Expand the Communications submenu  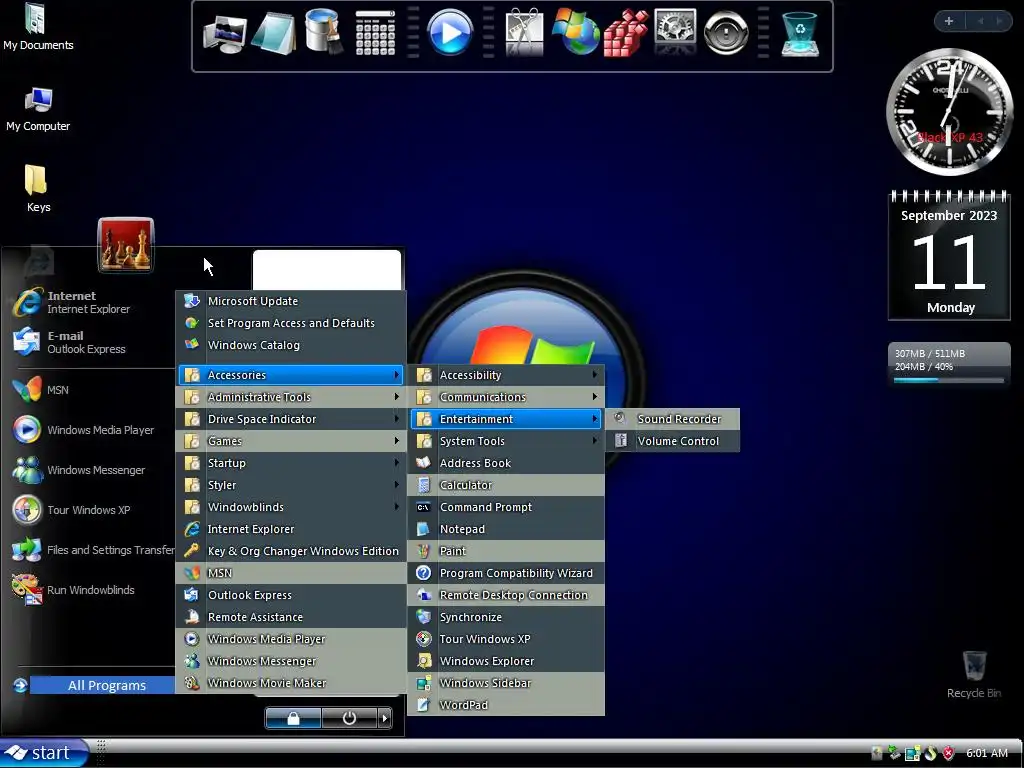(506, 397)
